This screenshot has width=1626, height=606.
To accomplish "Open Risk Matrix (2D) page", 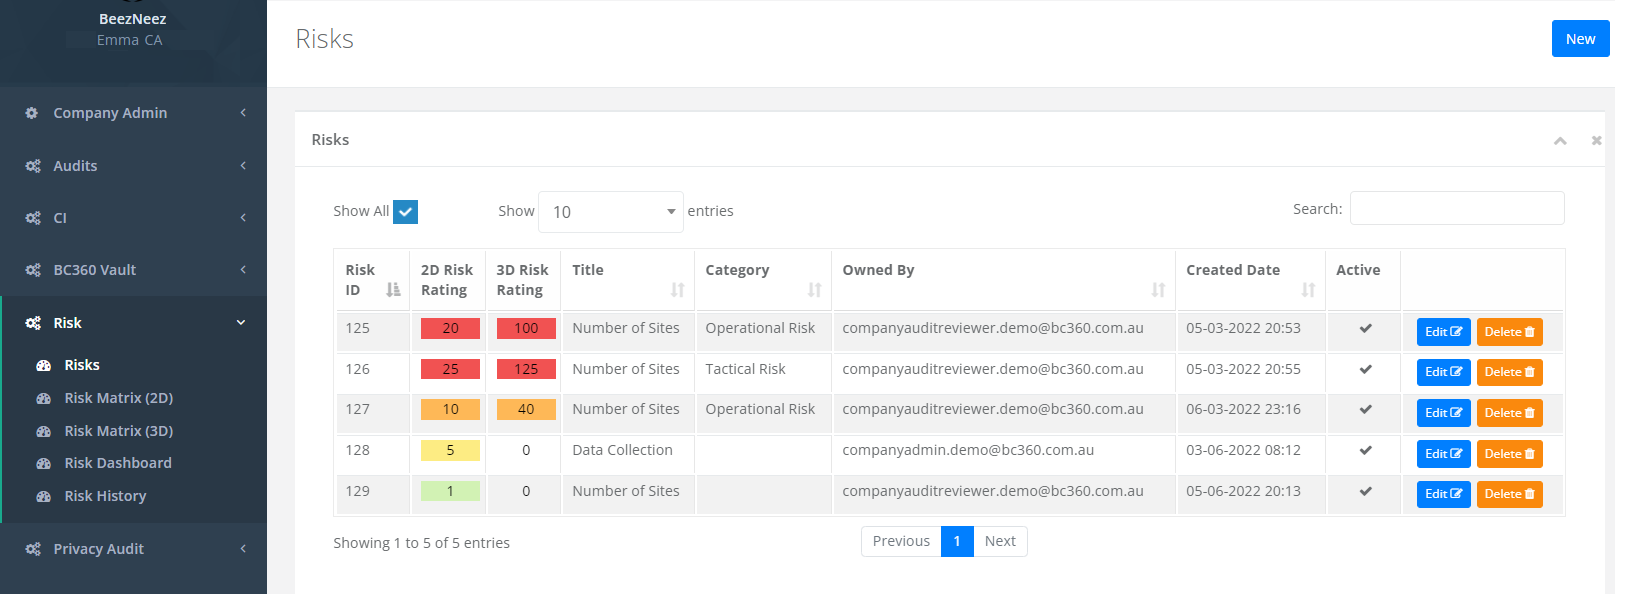I will click(x=119, y=398).
